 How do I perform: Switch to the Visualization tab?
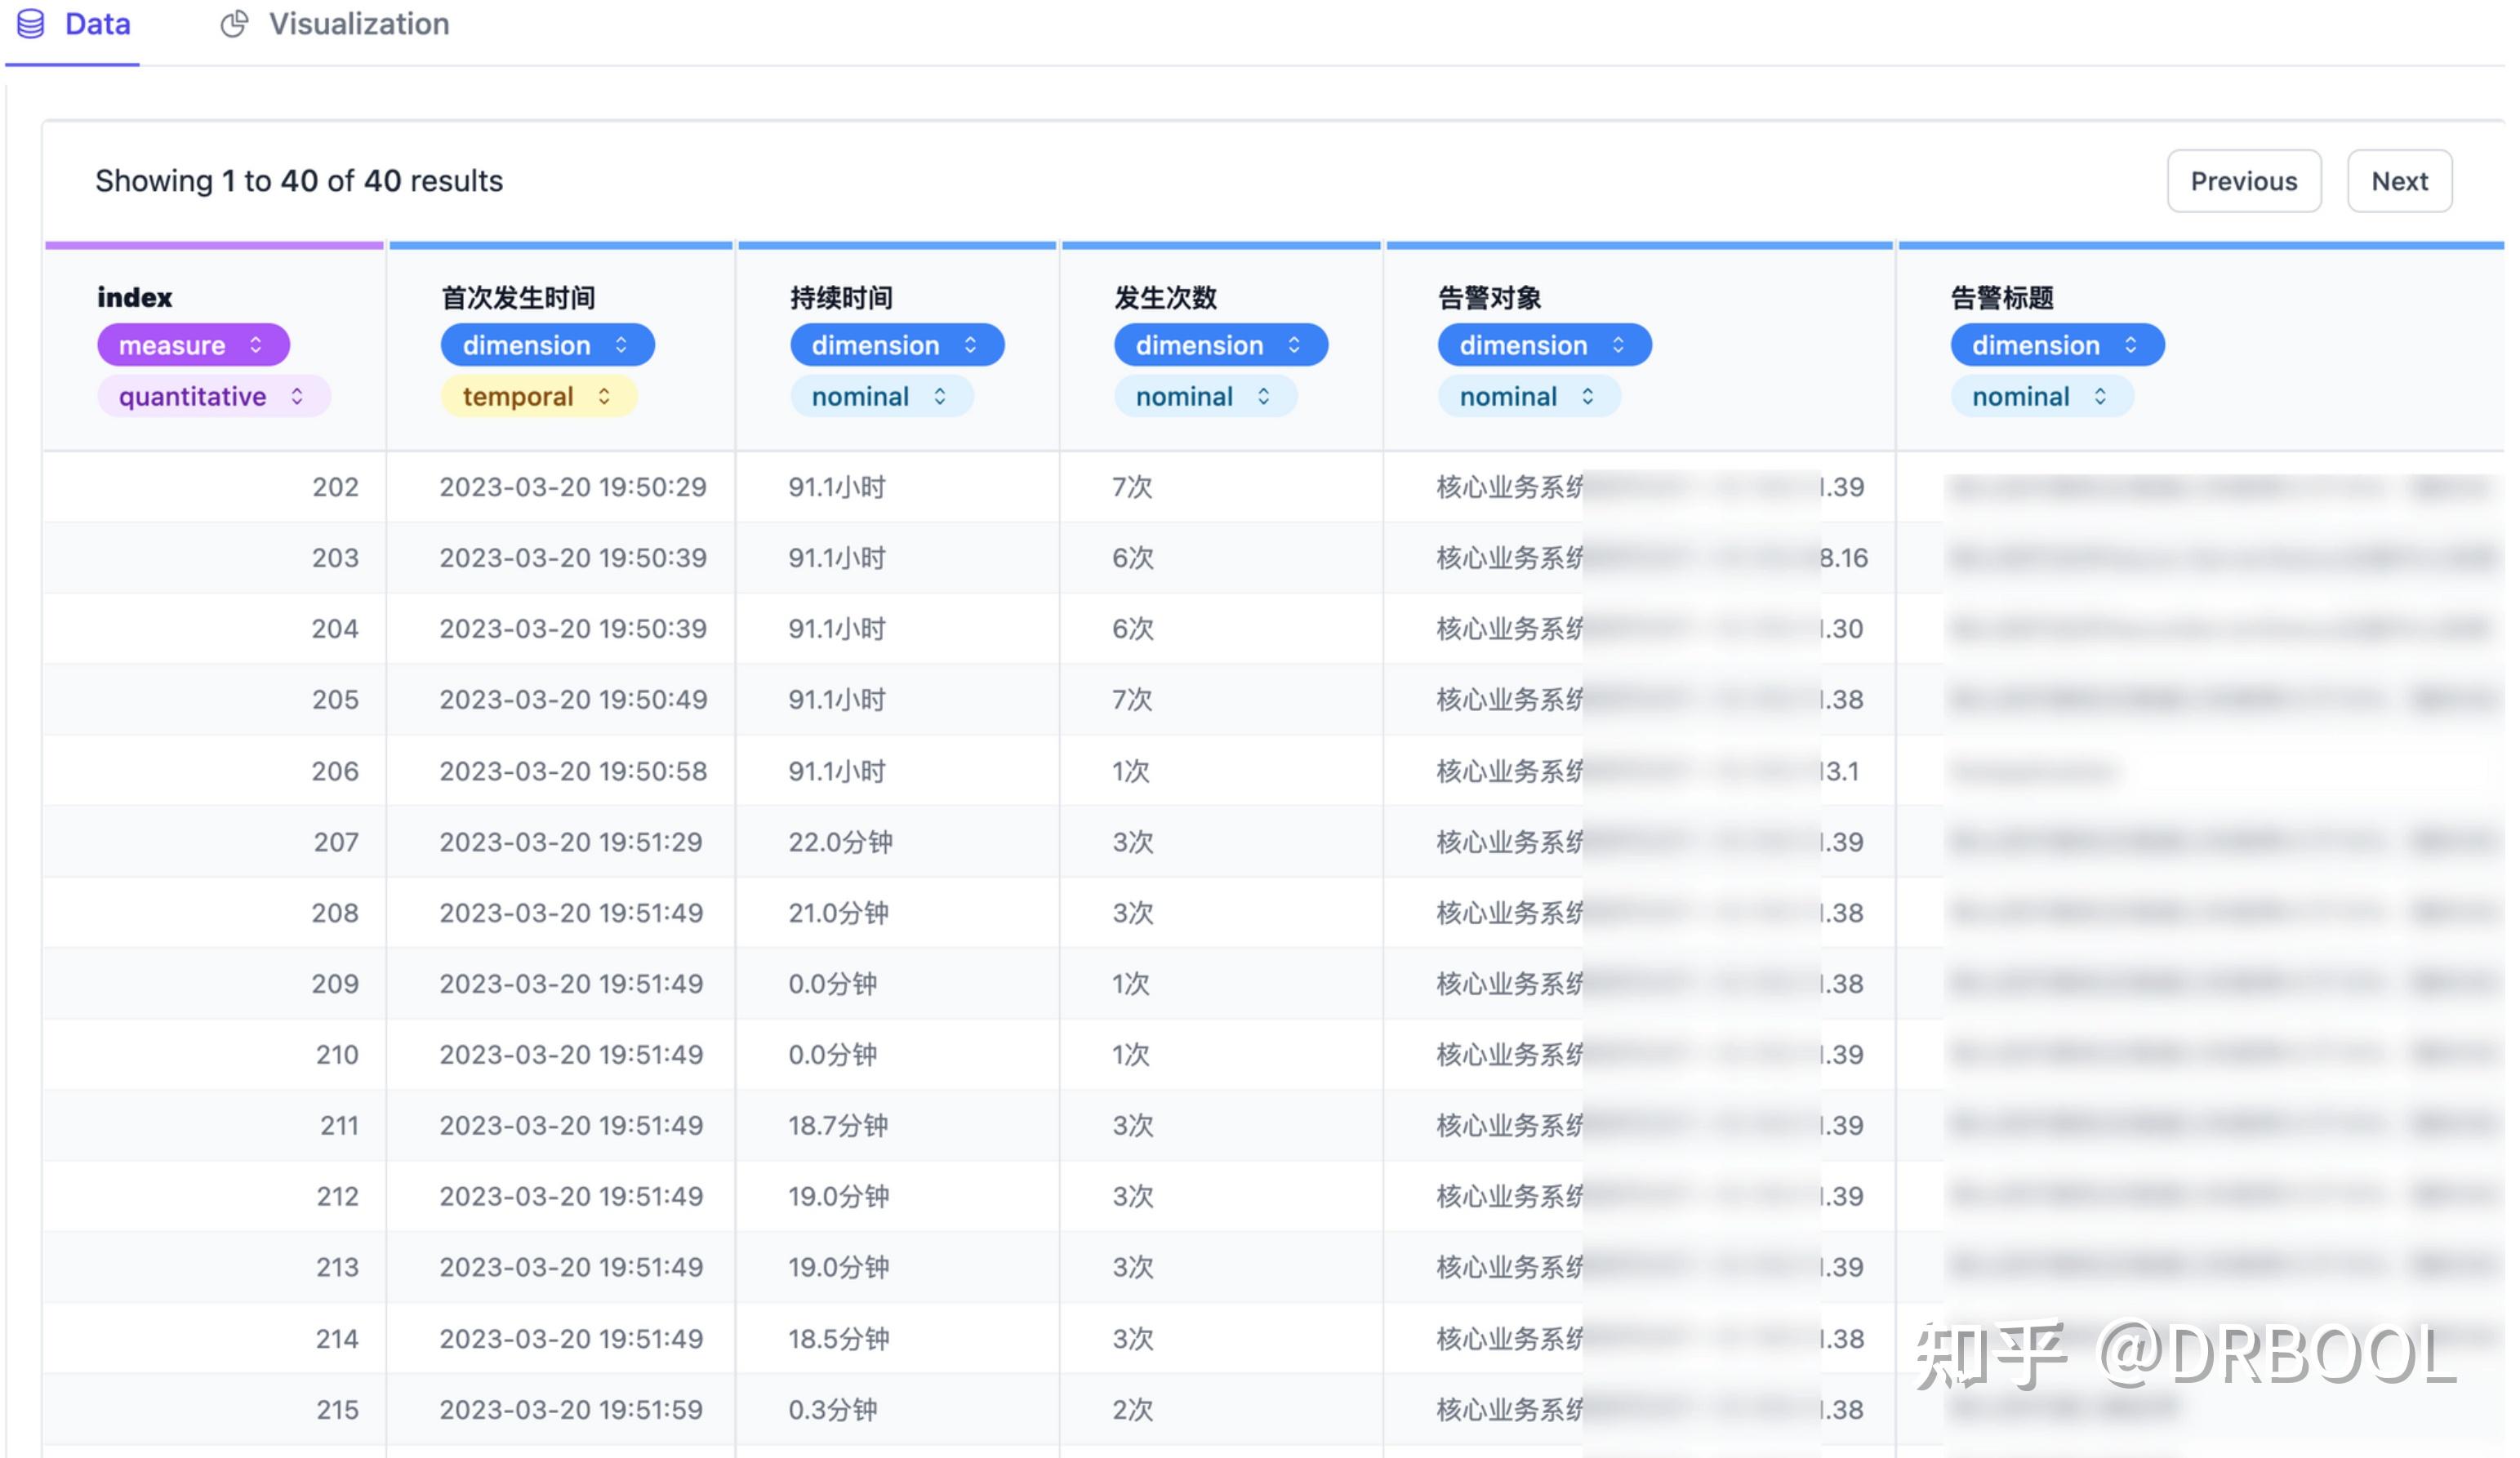coord(358,24)
